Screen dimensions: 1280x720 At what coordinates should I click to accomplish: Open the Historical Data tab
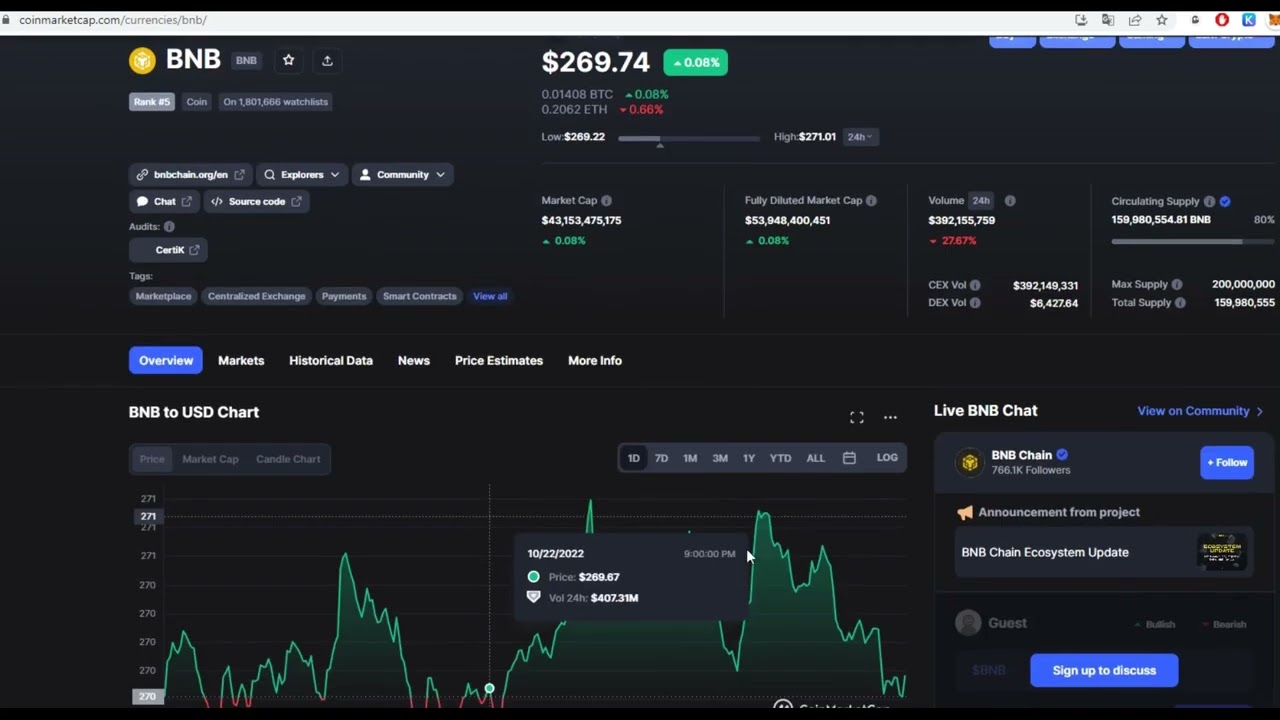pos(331,361)
